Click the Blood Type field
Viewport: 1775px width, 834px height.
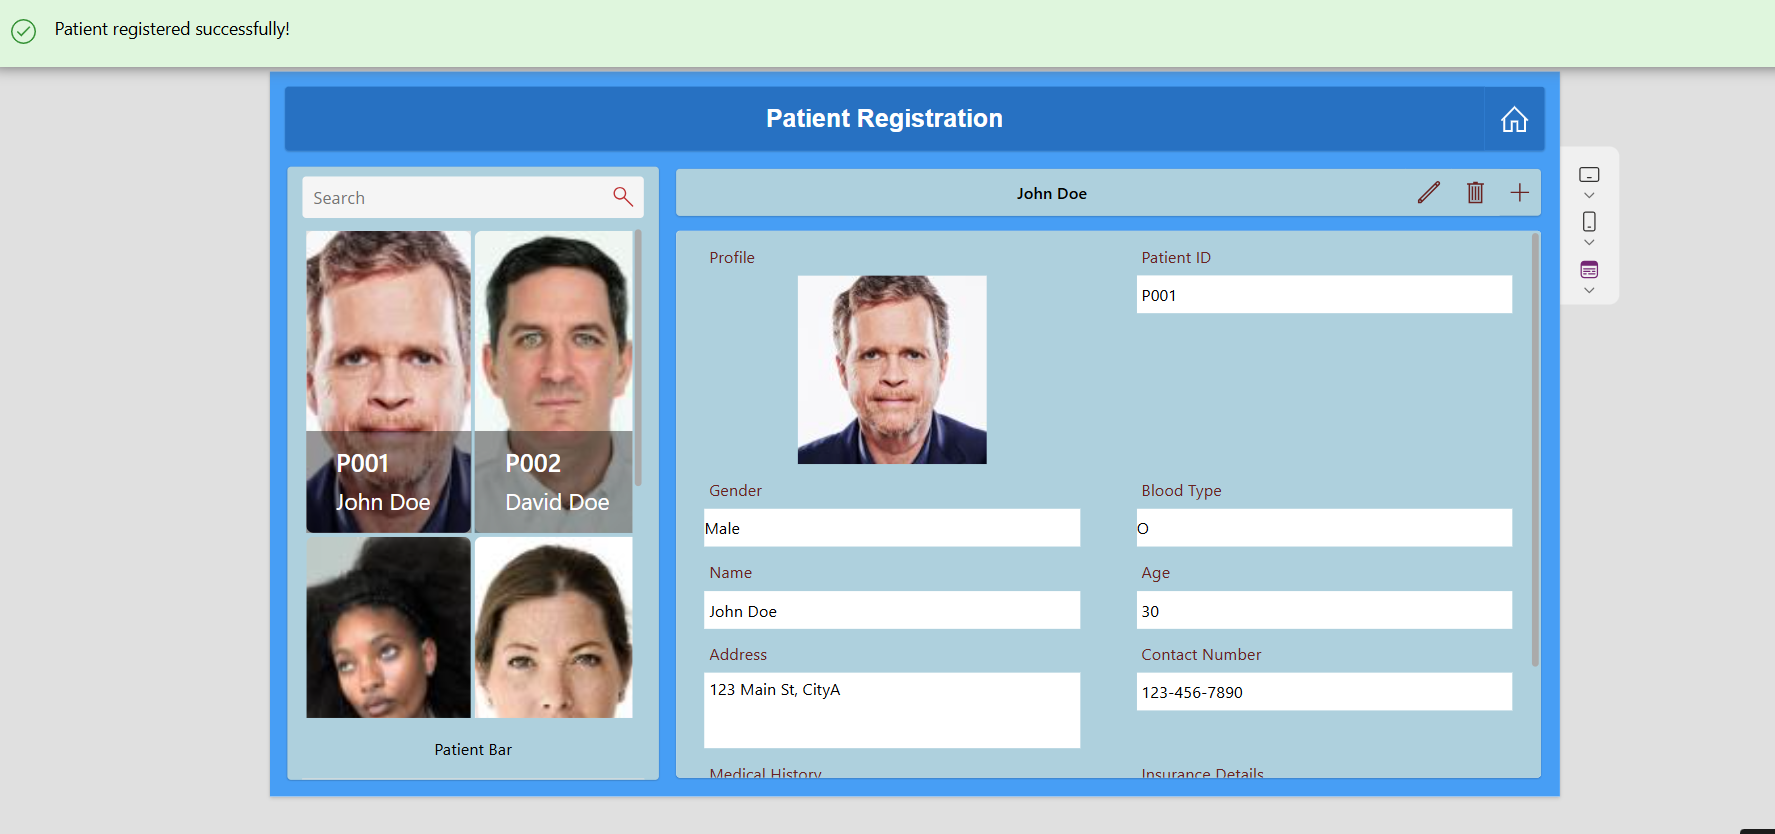point(1323,528)
